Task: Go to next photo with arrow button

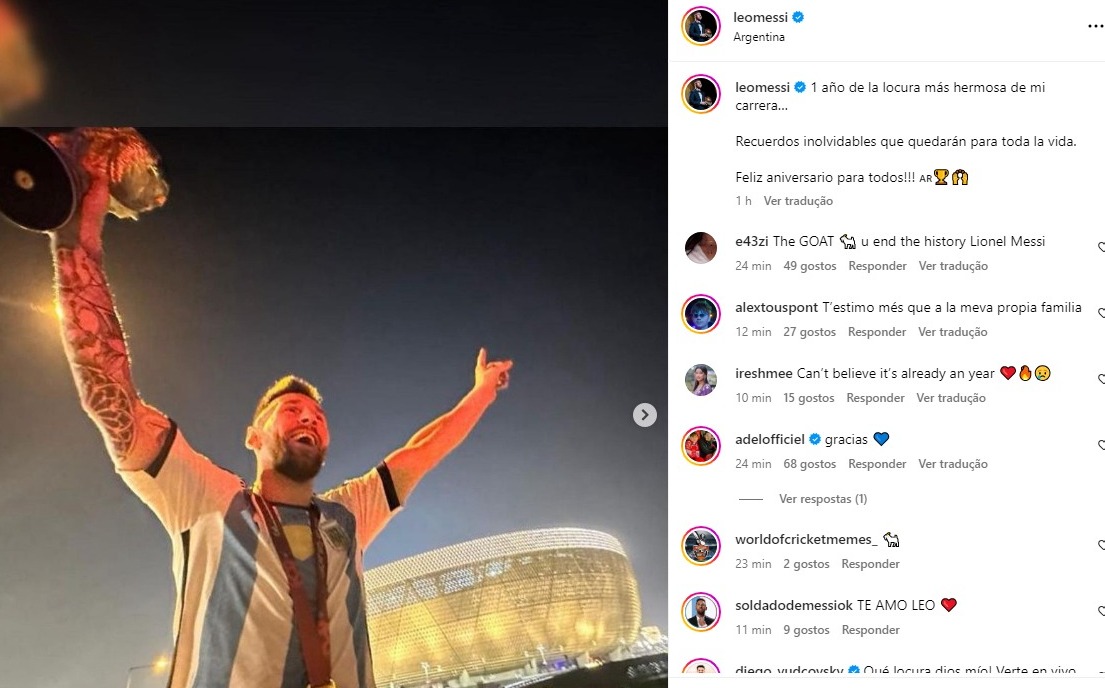Action: click(644, 415)
